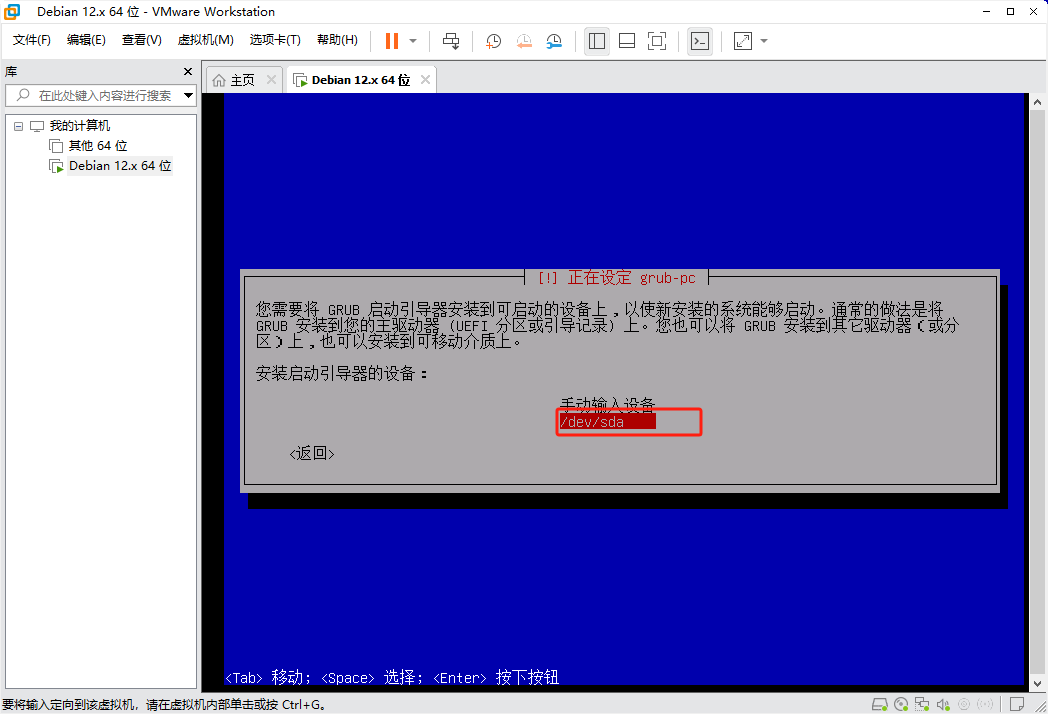Enter full screen mode from the toolbar
The height and width of the screenshot is (714, 1048).
[x=657, y=41]
